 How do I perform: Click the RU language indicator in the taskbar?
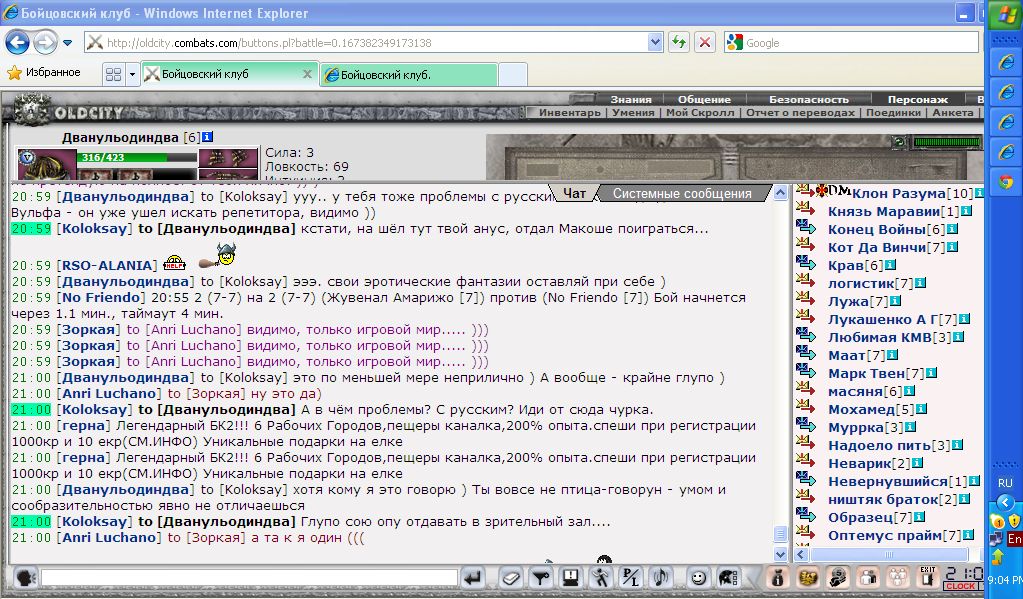[1005, 484]
